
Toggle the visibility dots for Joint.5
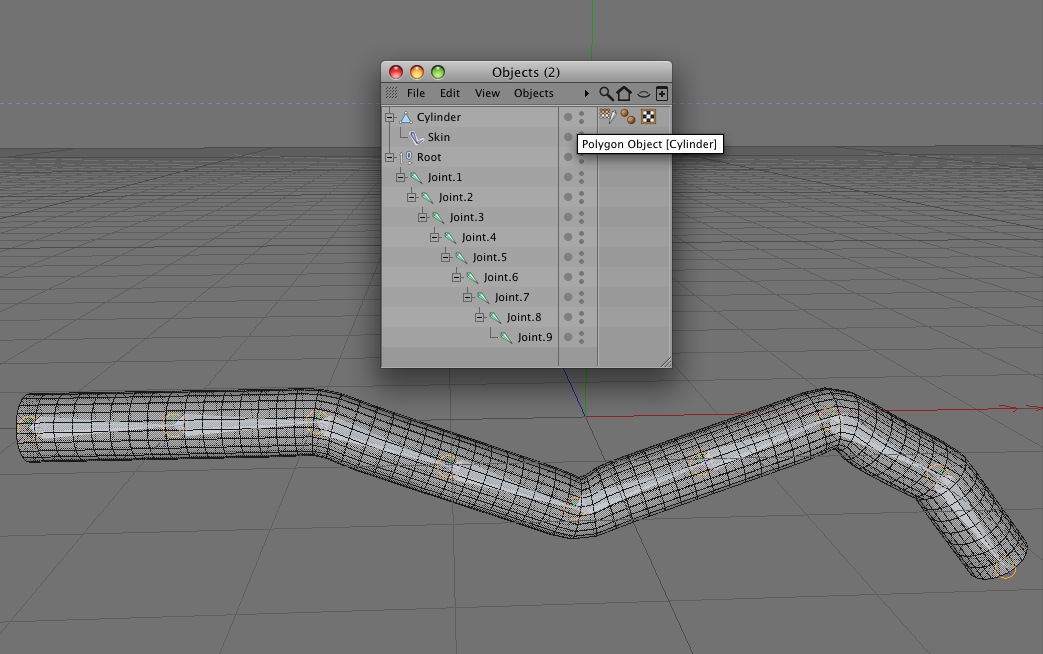581,257
